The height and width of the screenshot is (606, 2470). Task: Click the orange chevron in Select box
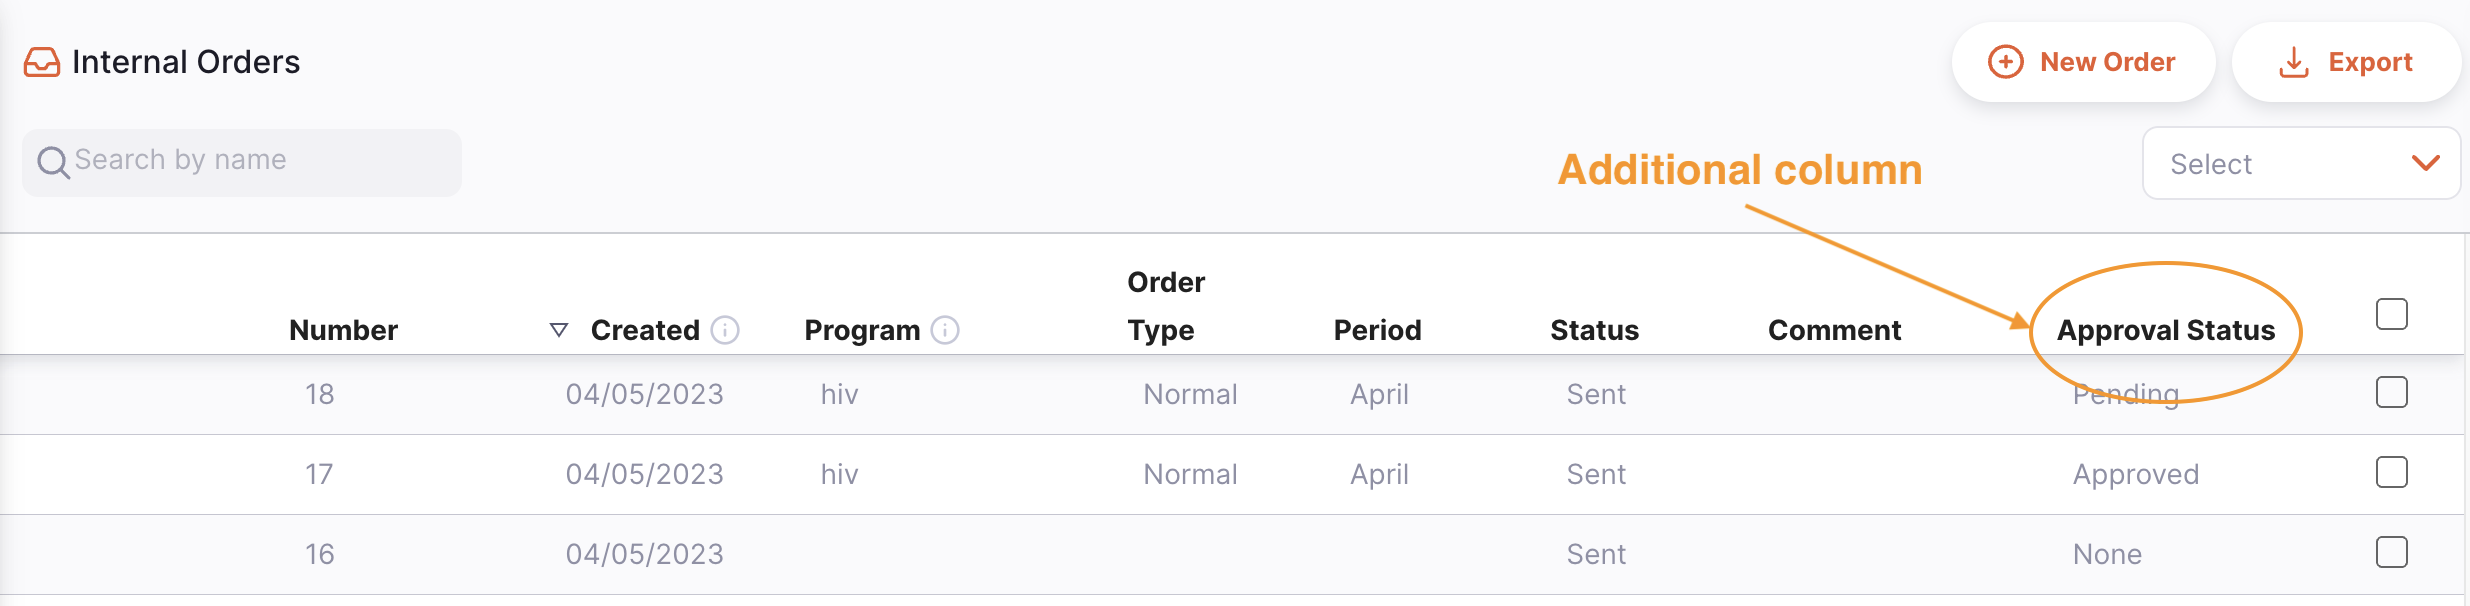point(2425,163)
